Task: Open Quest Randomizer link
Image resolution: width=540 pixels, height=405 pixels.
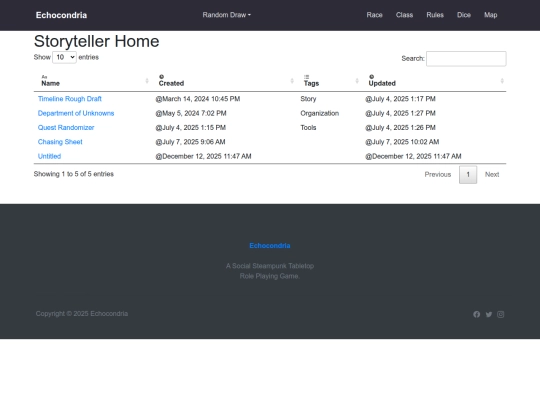Action: pos(66,127)
